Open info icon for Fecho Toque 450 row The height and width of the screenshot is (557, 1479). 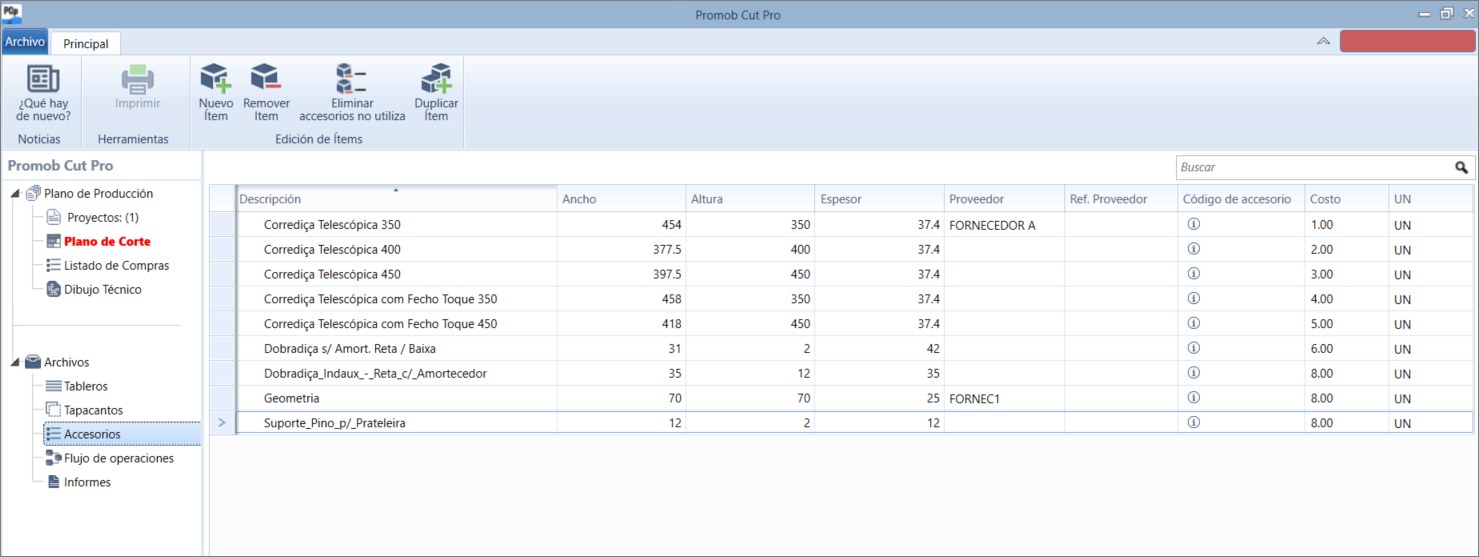1193,323
